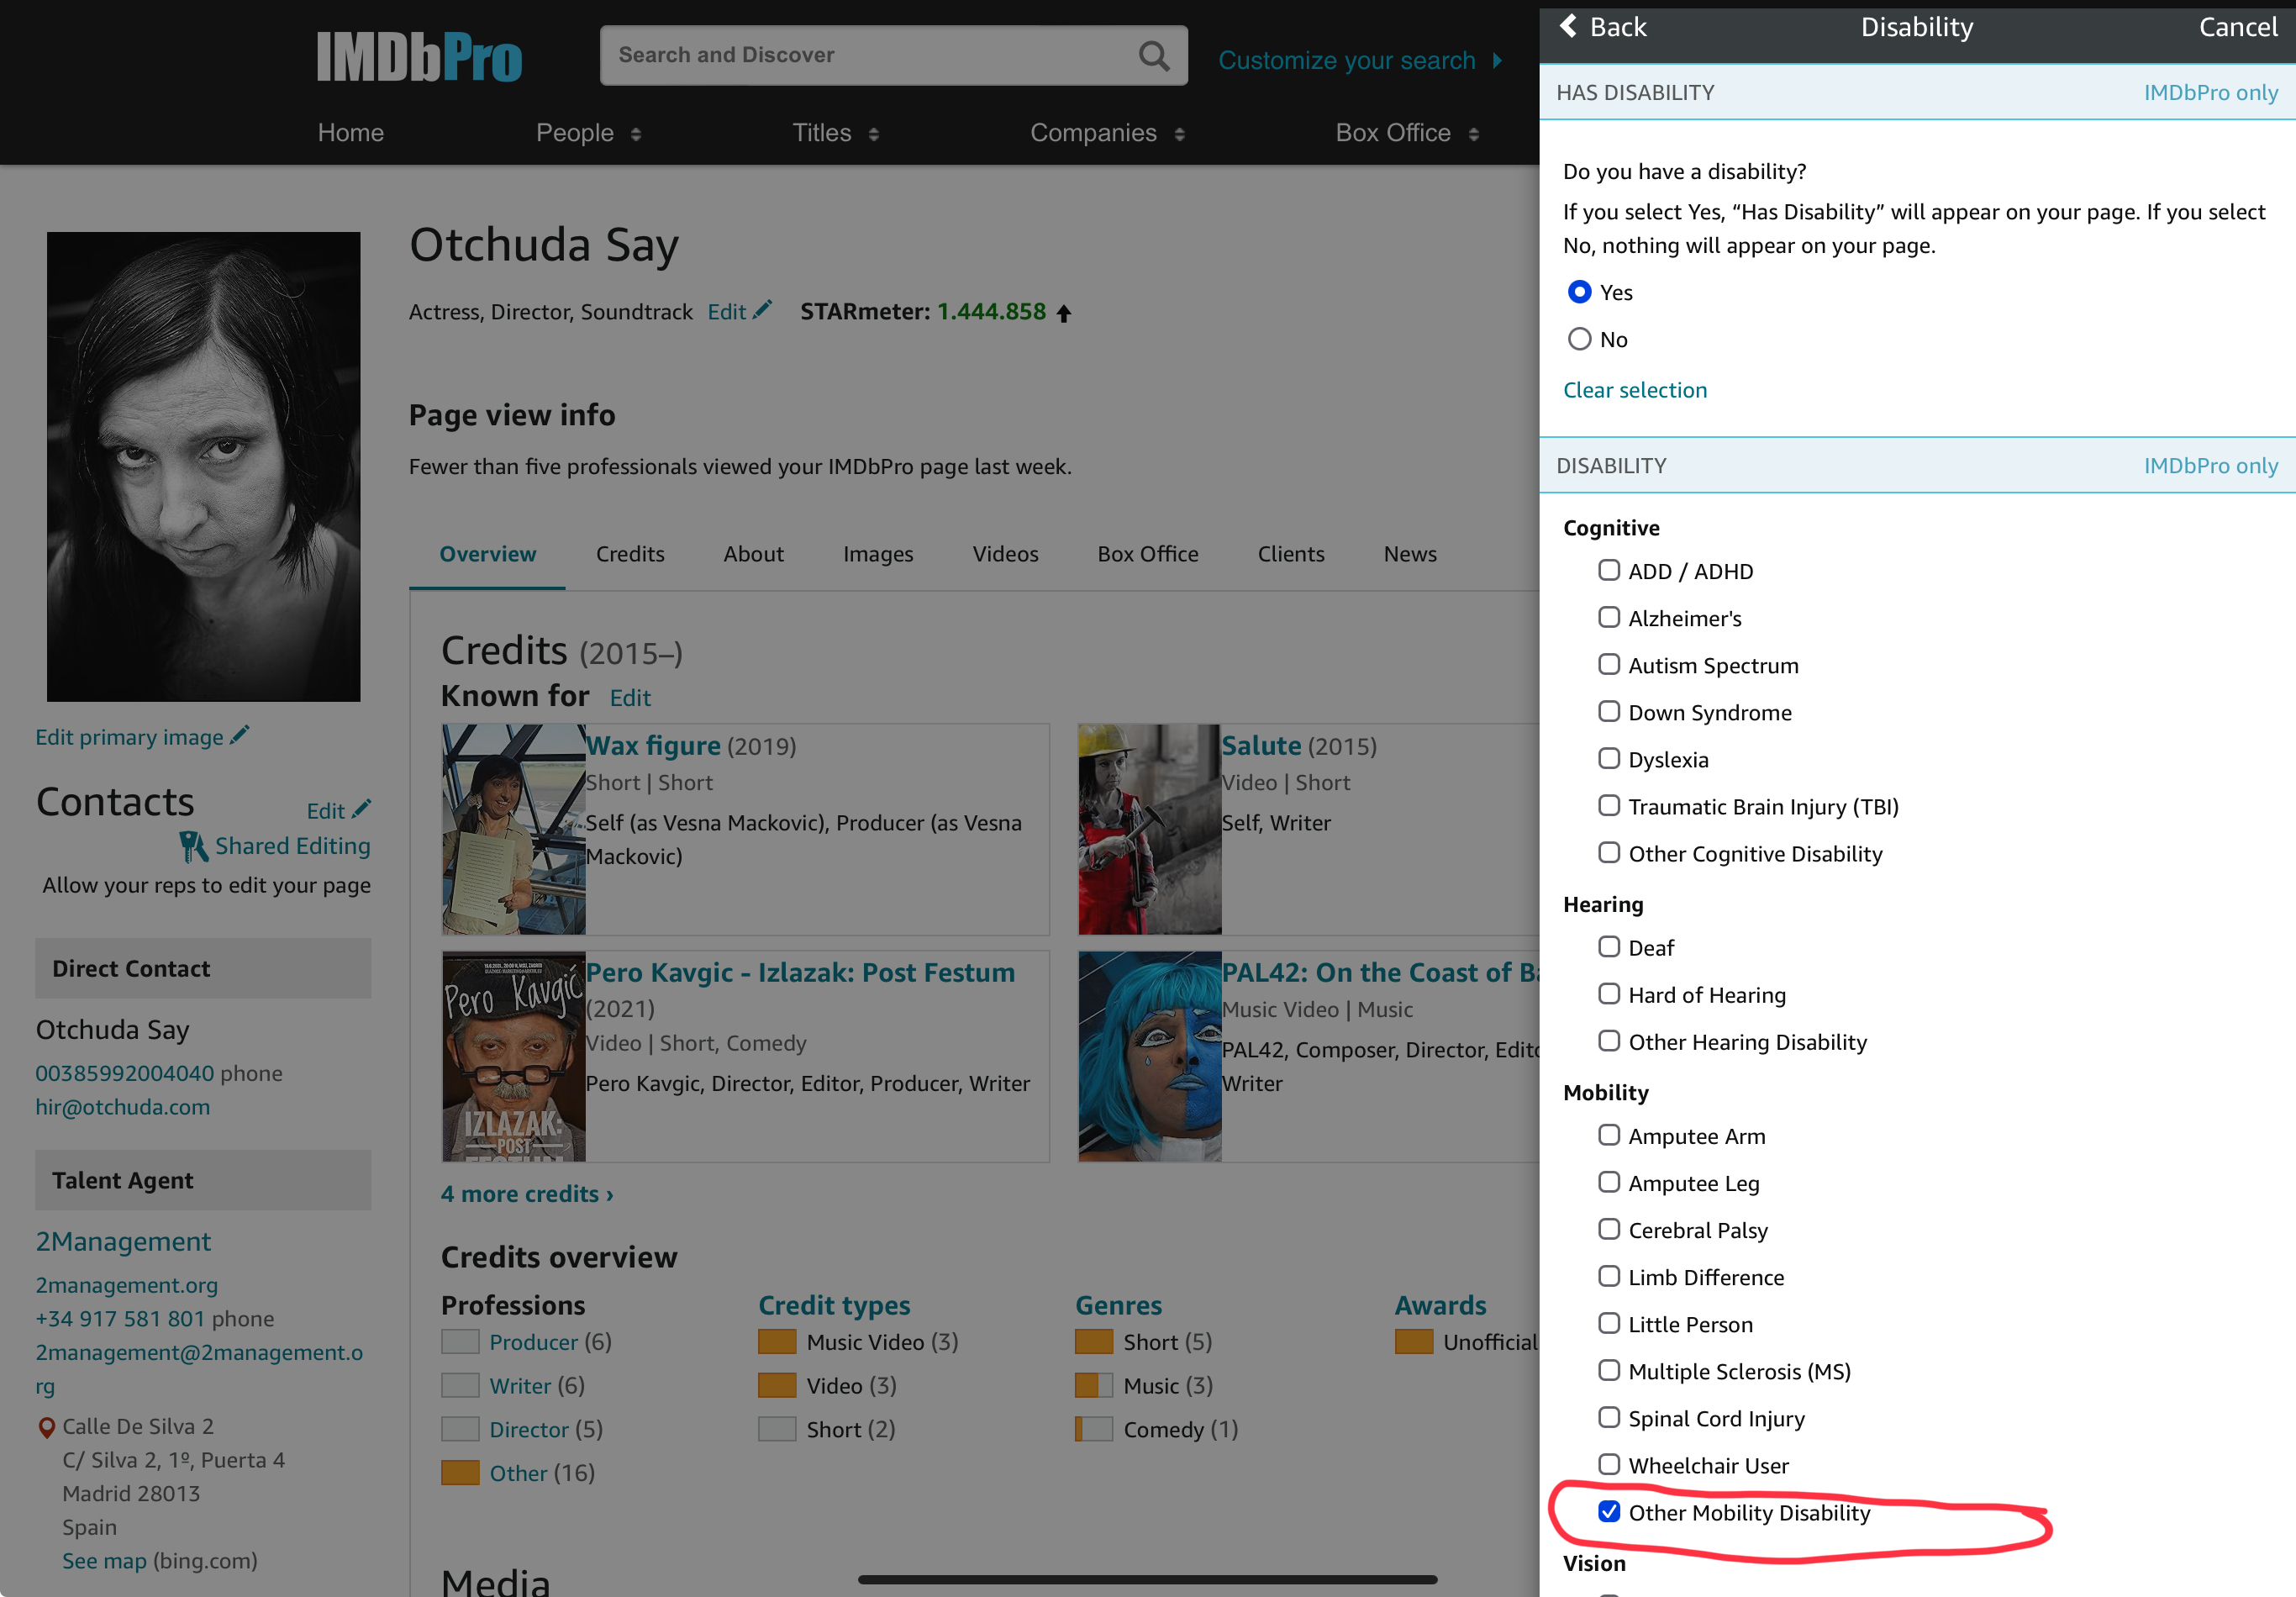
Task: Switch to the Credits tab
Action: tap(630, 554)
